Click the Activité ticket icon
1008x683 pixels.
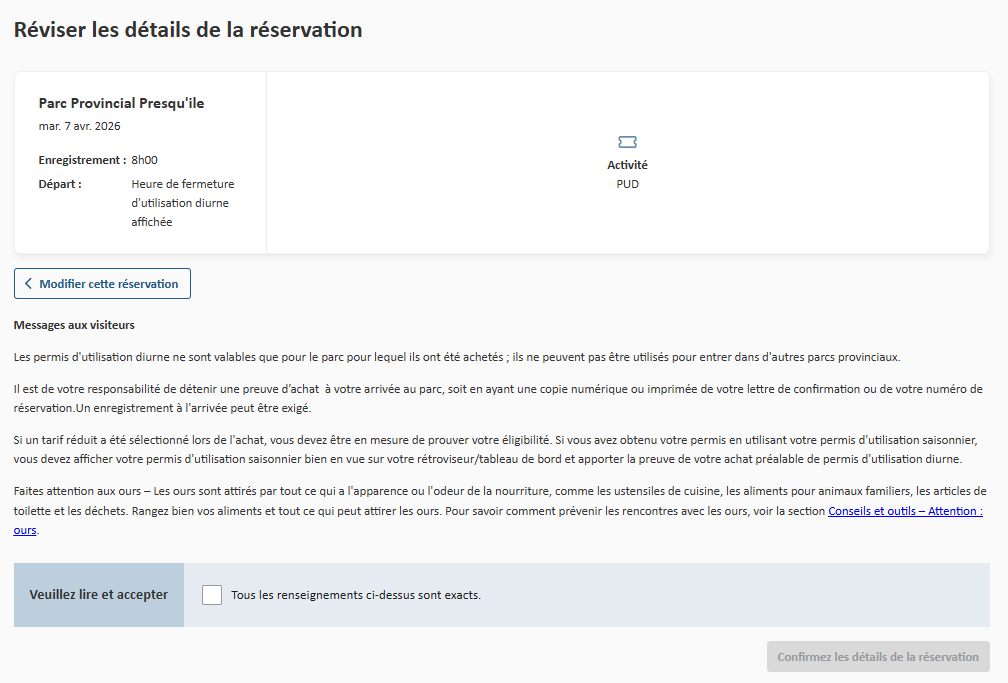click(x=627, y=143)
